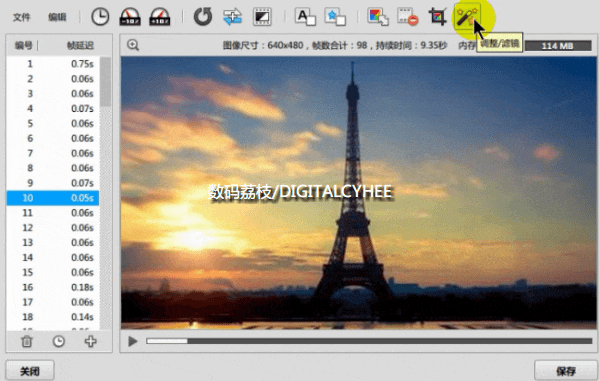Select frame 16 with 0.18s delay
600x381 pixels.
point(53,288)
